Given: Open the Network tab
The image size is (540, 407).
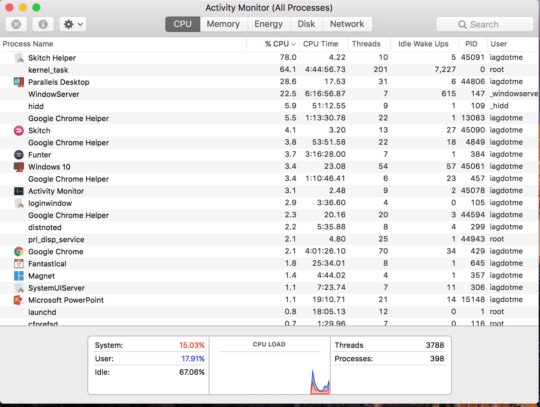Looking at the screenshot, I should tap(347, 24).
